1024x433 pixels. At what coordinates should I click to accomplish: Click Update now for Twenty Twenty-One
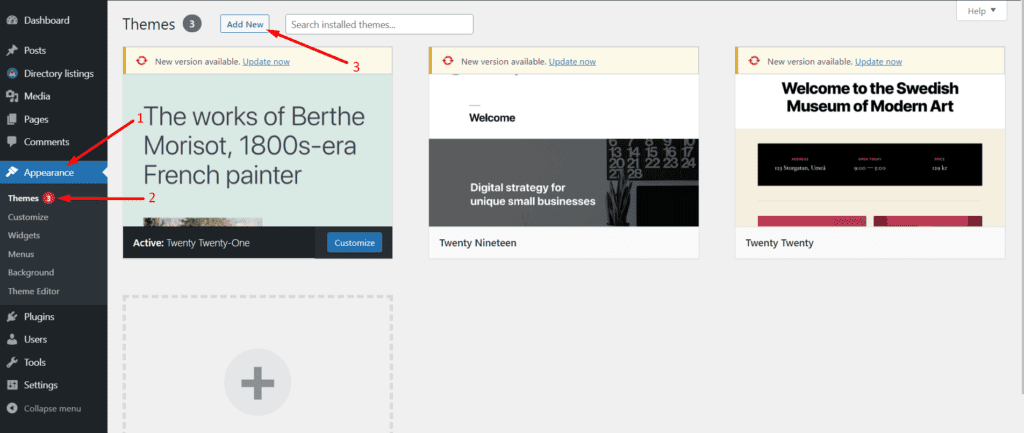pos(266,61)
